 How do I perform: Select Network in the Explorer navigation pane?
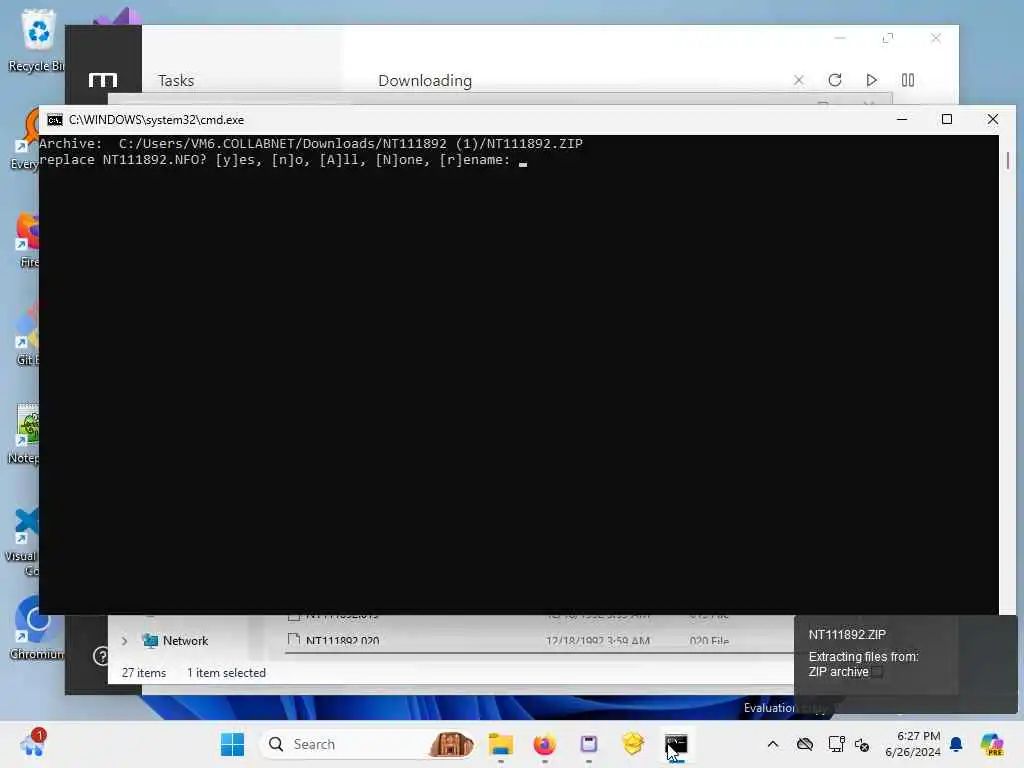(x=185, y=641)
